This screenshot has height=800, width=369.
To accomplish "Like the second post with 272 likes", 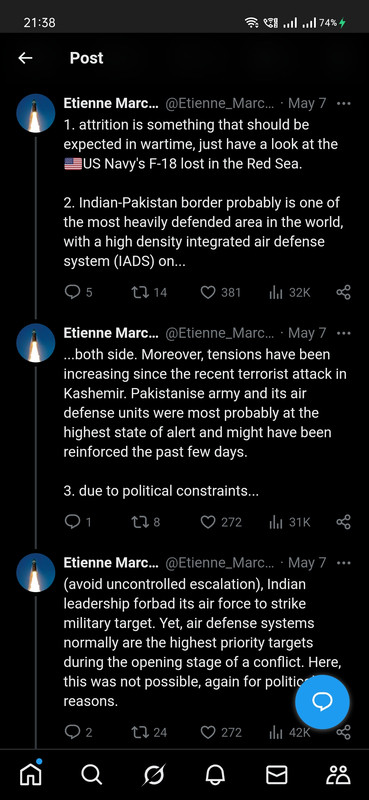I will pos(220,522).
